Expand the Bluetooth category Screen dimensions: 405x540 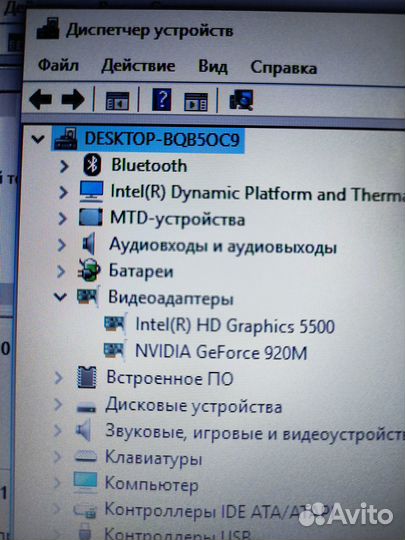[64, 166]
